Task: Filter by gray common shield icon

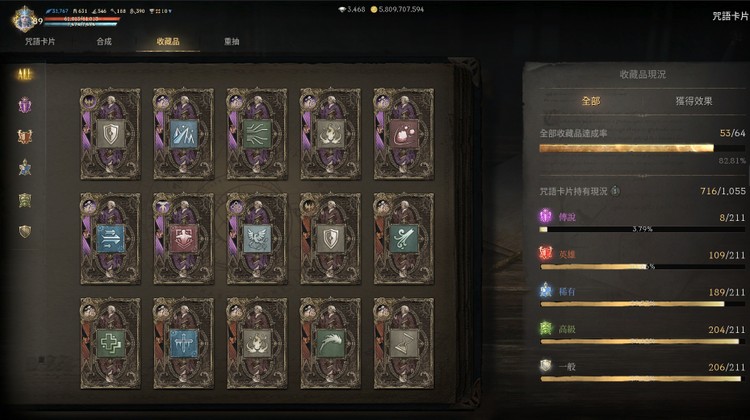Action: click(25, 232)
